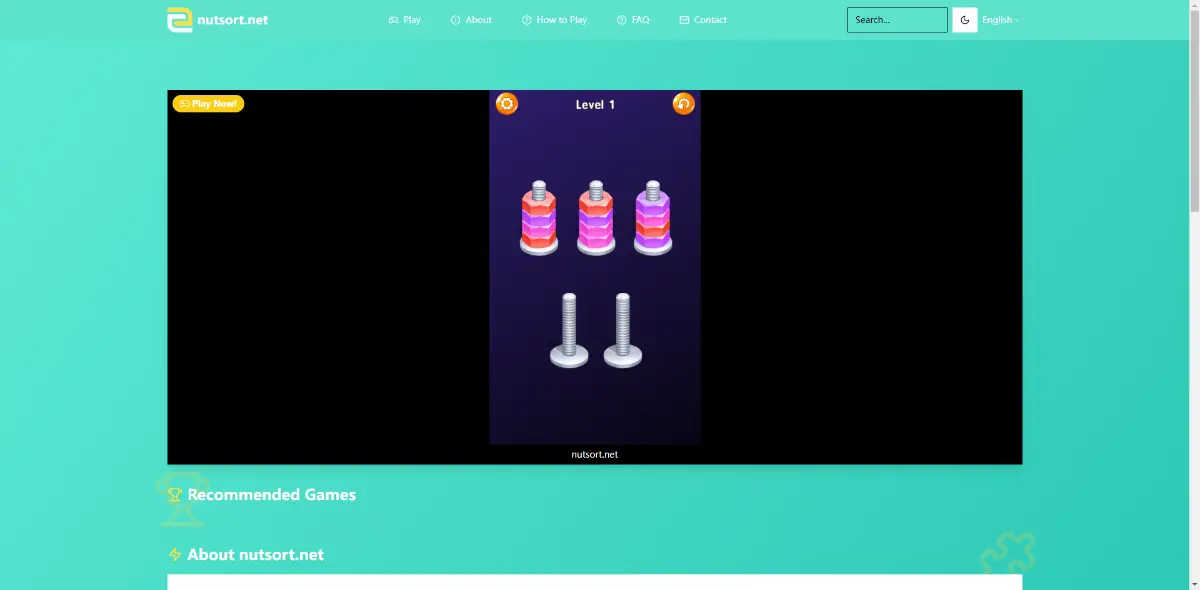Select the Contact navigation entry
This screenshot has width=1200, height=590.
pos(710,19)
